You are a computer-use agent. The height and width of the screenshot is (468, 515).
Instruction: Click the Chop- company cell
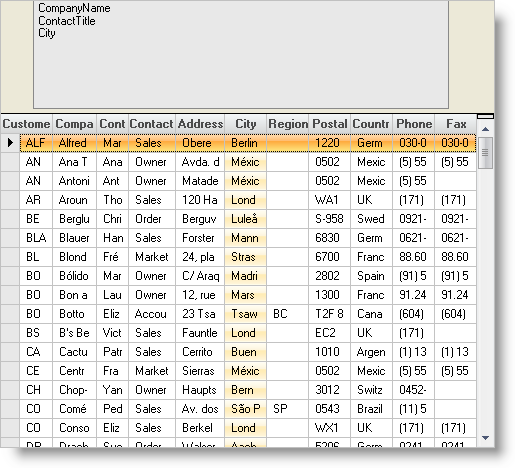(x=74, y=390)
